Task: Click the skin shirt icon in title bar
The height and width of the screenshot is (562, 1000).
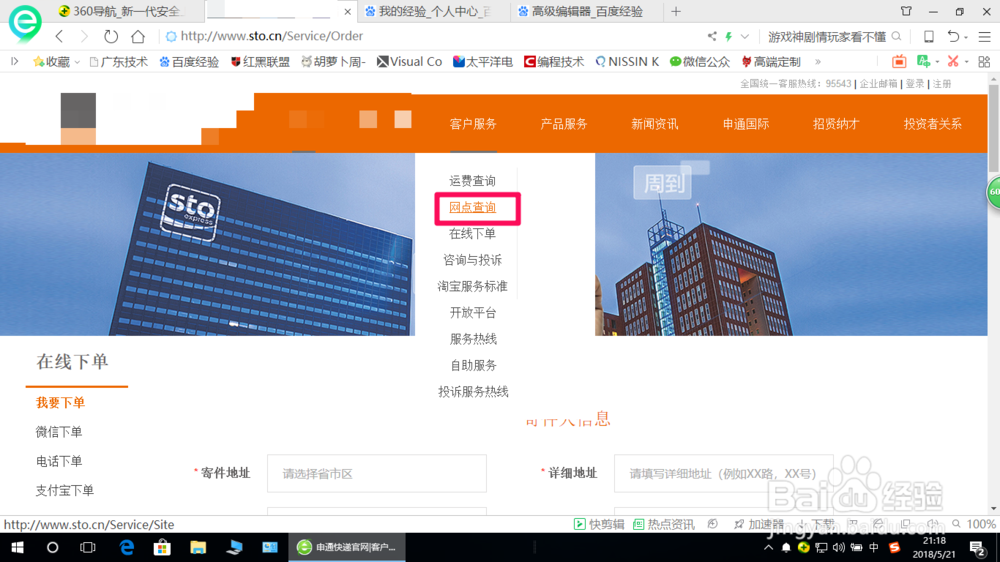Action: (x=906, y=11)
